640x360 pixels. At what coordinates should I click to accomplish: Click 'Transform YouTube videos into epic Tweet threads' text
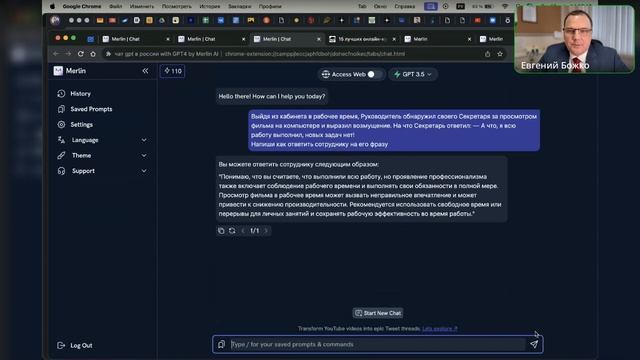click(359, 329)
